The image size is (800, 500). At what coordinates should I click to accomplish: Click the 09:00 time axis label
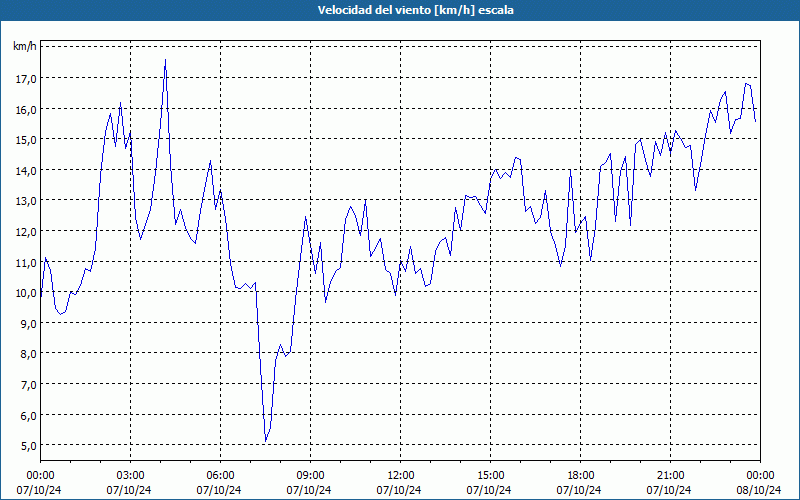click(x=310, y=476)
